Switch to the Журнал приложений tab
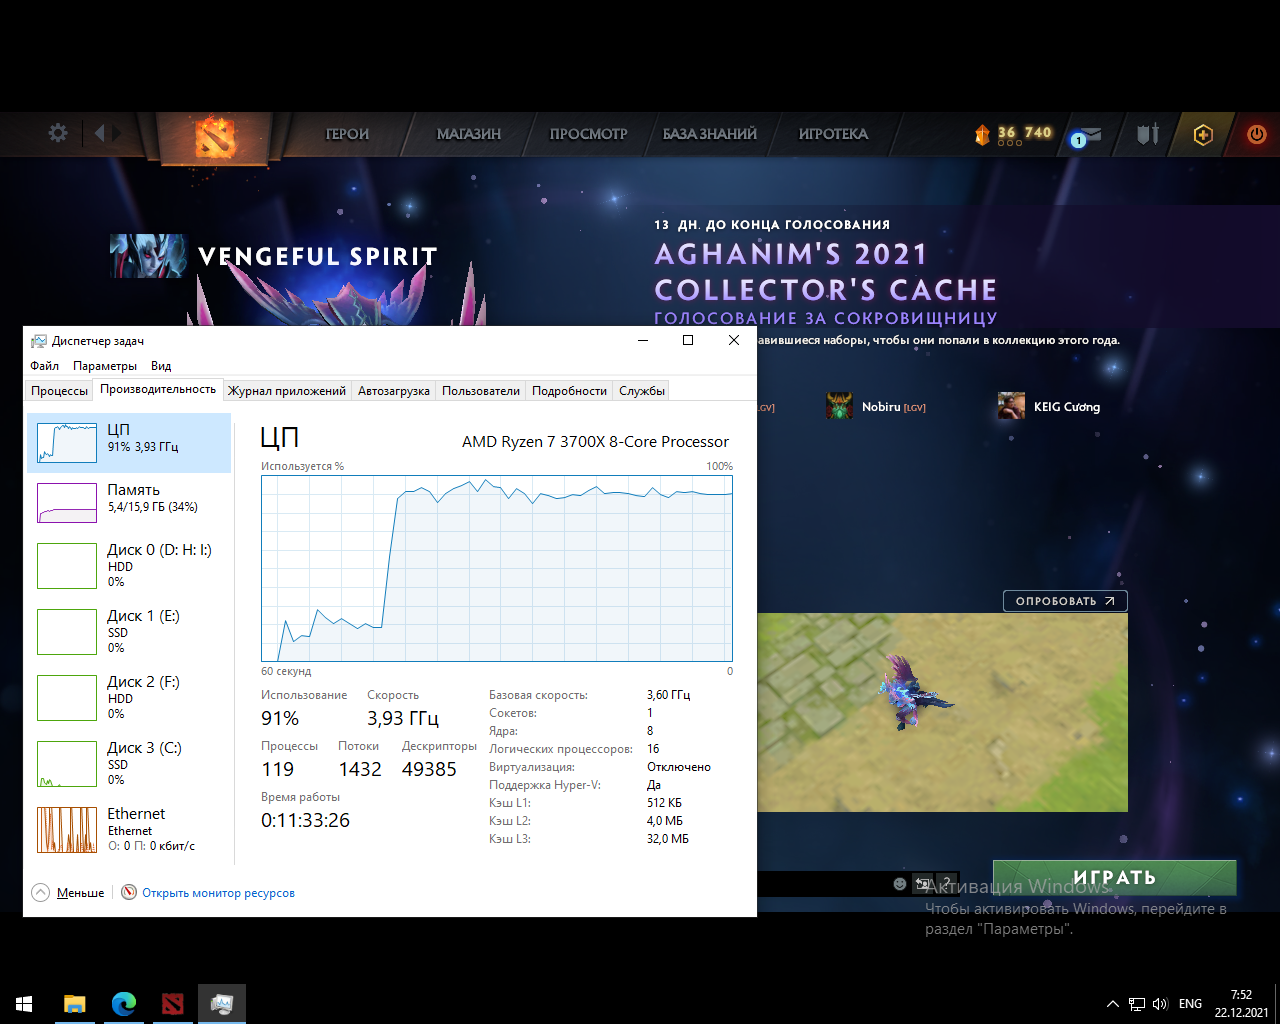This screenshot has height=1024, width=1280. click(287, 391)
